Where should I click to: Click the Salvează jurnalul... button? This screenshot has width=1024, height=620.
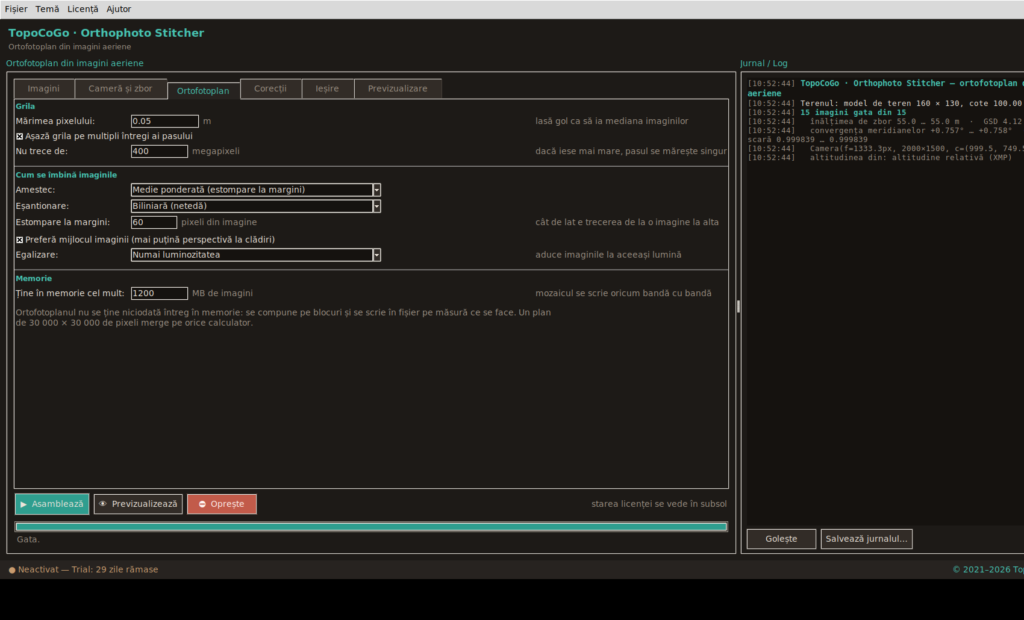867,539
